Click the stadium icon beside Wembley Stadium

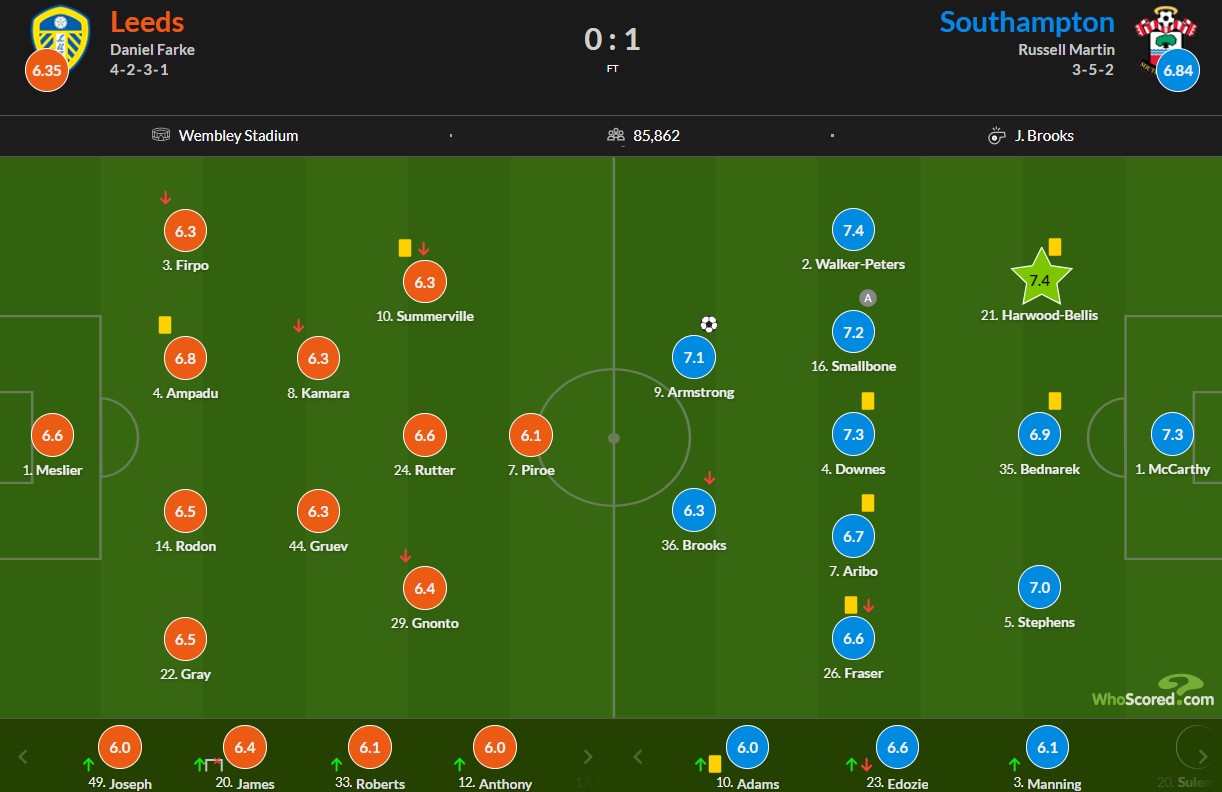tap(161, 135)
